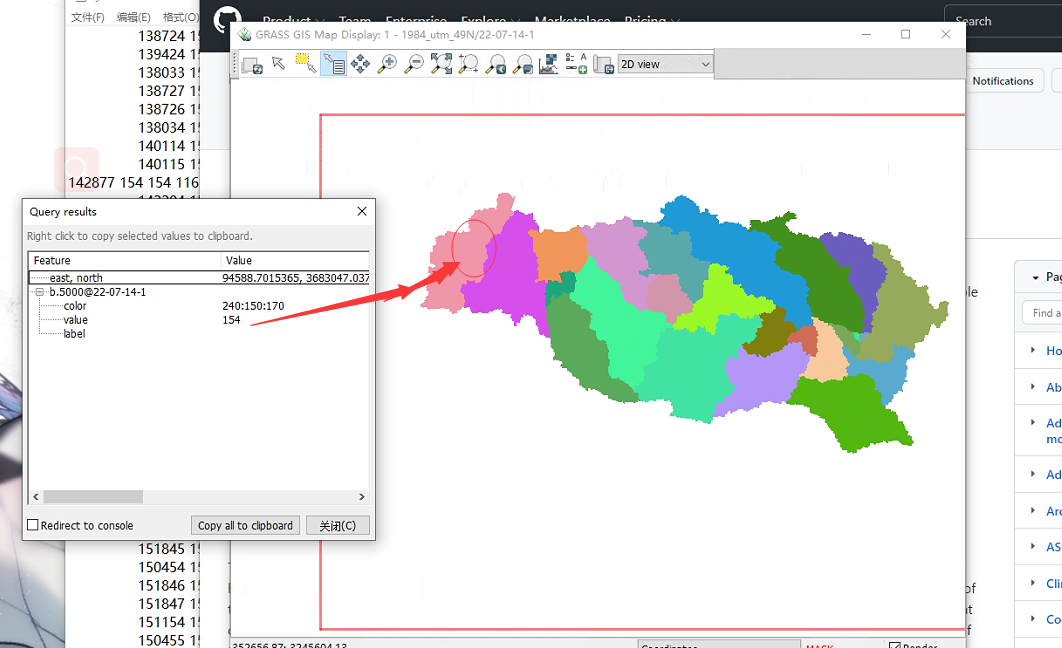Open the Analyze map profile tool
Screen dimensions: 1062x648
548,63
